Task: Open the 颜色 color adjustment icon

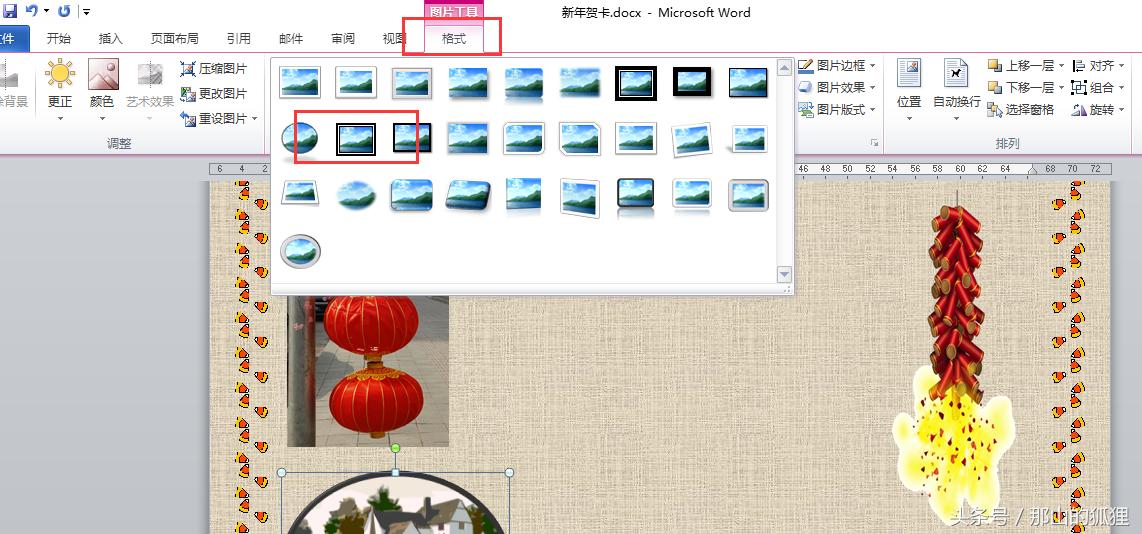Action: (x=103, y=74)
